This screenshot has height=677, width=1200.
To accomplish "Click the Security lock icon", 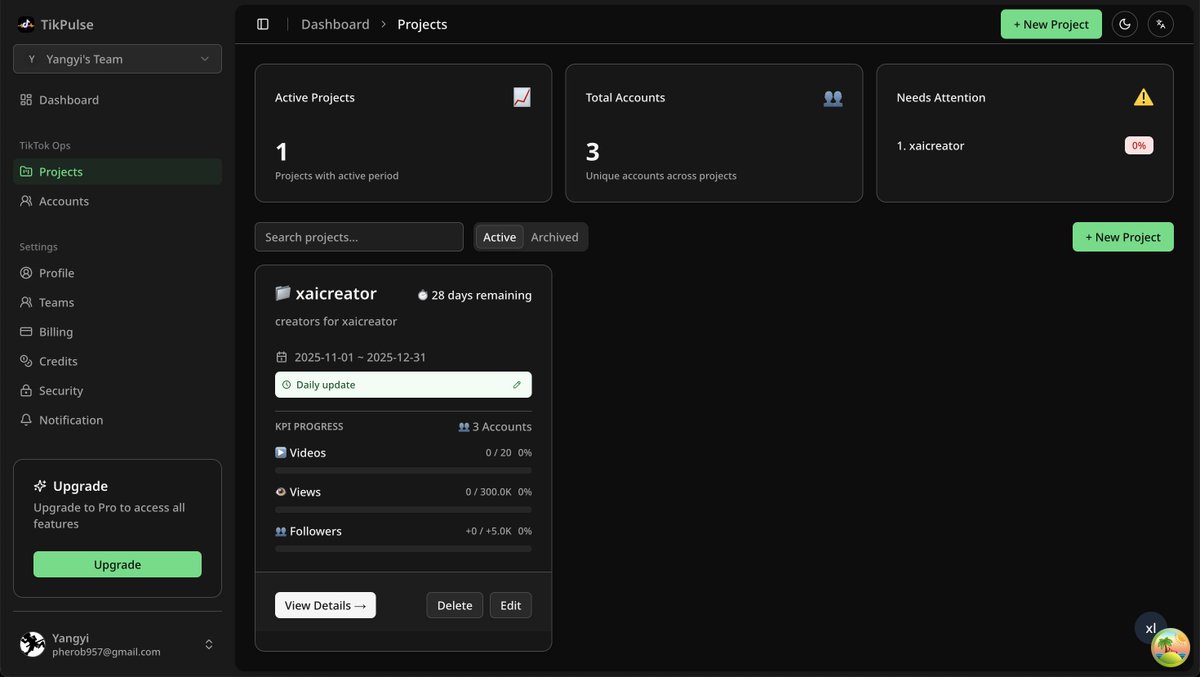I will coord(26,391).
